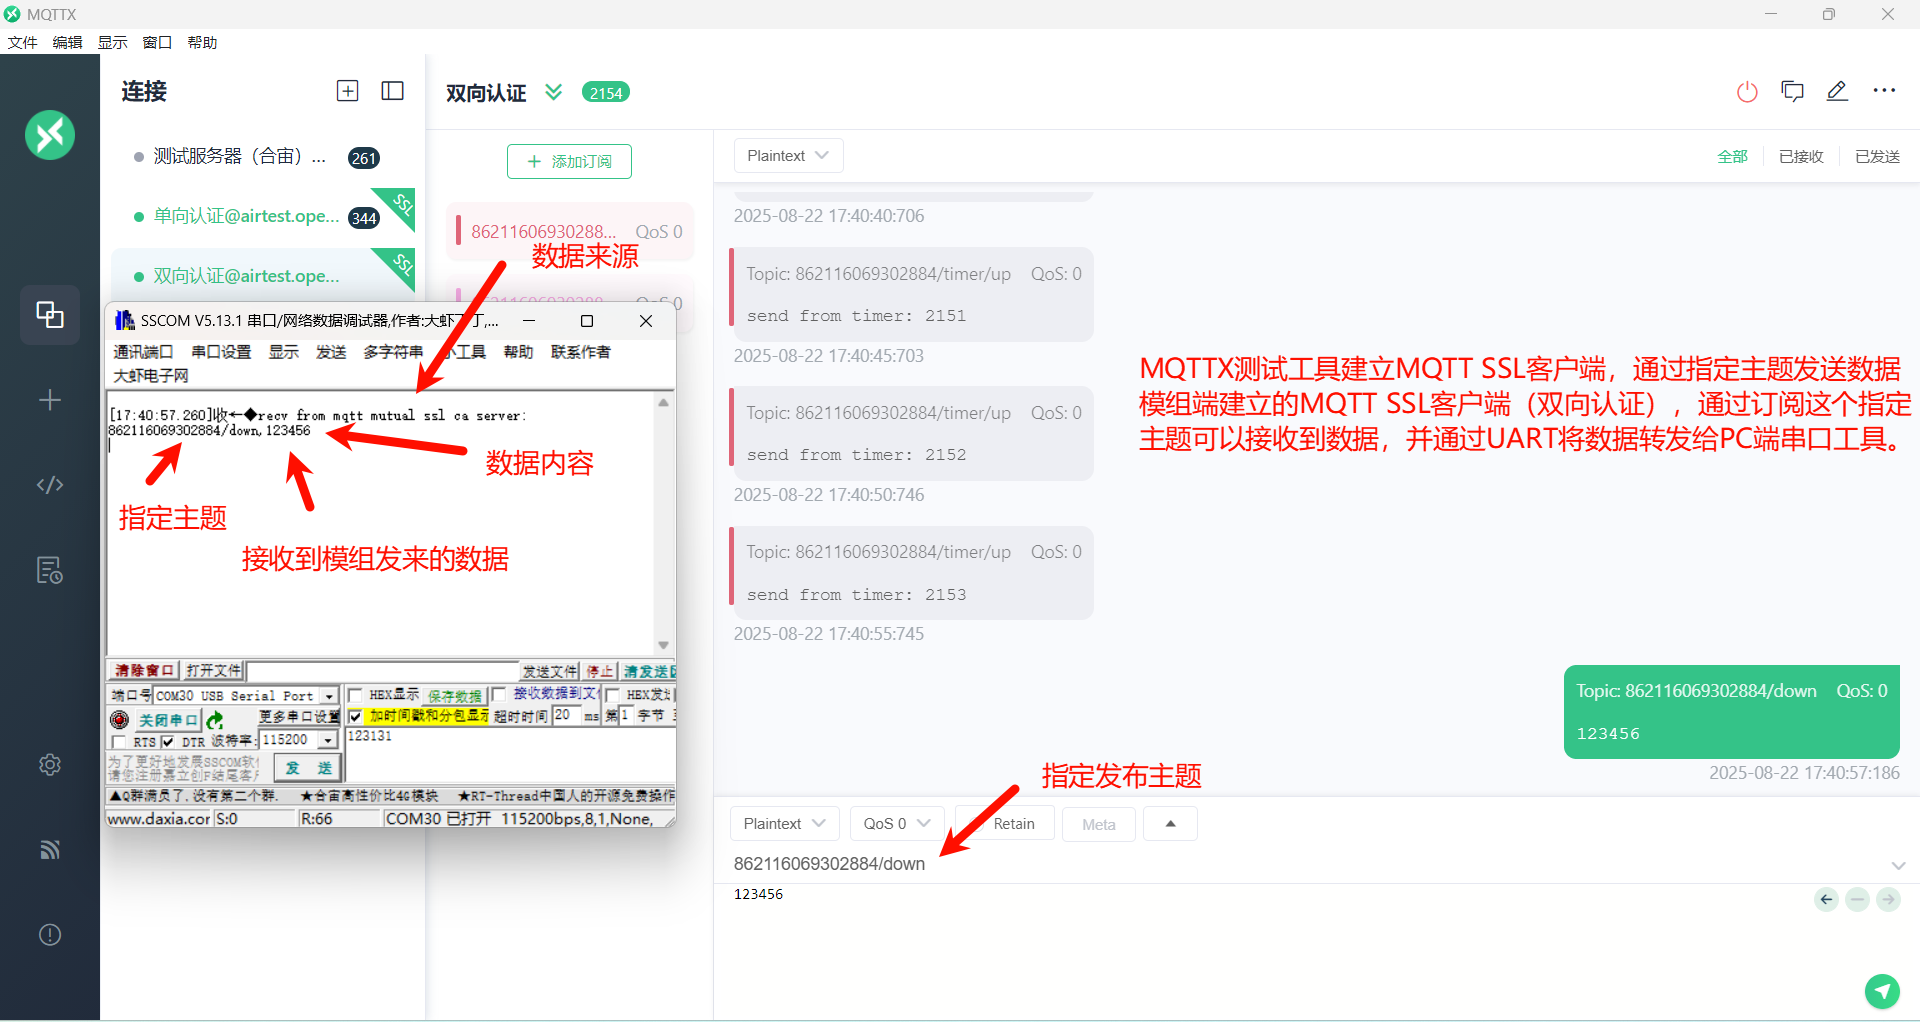This screenshot has width=1920, height=1022.
Task: Toggle SSCOM HEX显示 checkbox
Action: (355, 695)
